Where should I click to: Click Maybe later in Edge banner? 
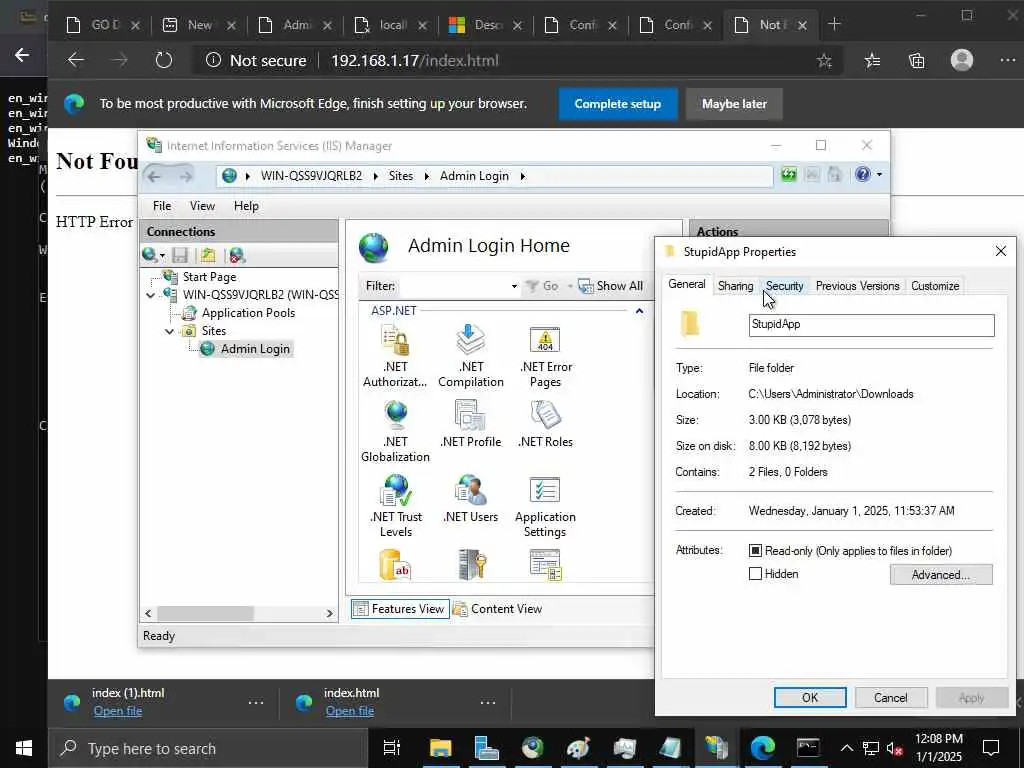pyautogui.click(x=734, y=104)
